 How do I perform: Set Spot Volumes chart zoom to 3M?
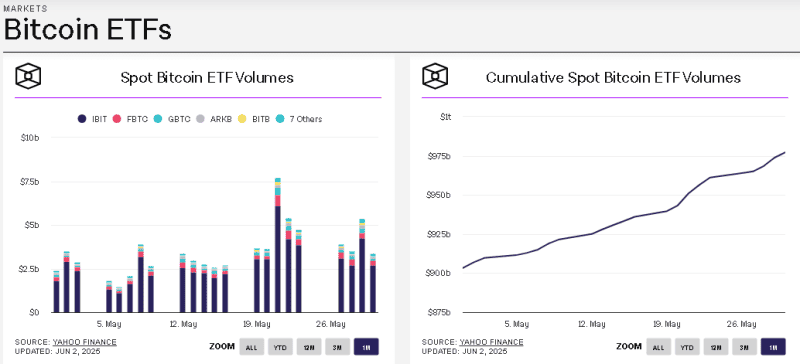tap(338, 347)
